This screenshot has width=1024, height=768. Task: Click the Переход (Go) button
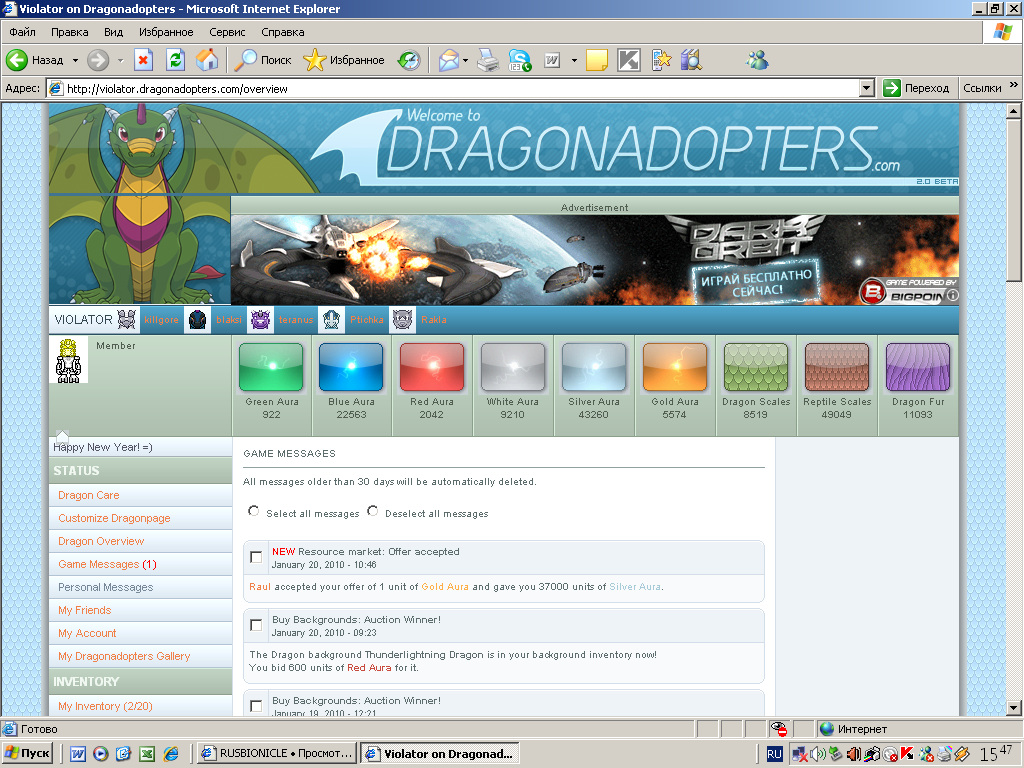tap(916, 88)
